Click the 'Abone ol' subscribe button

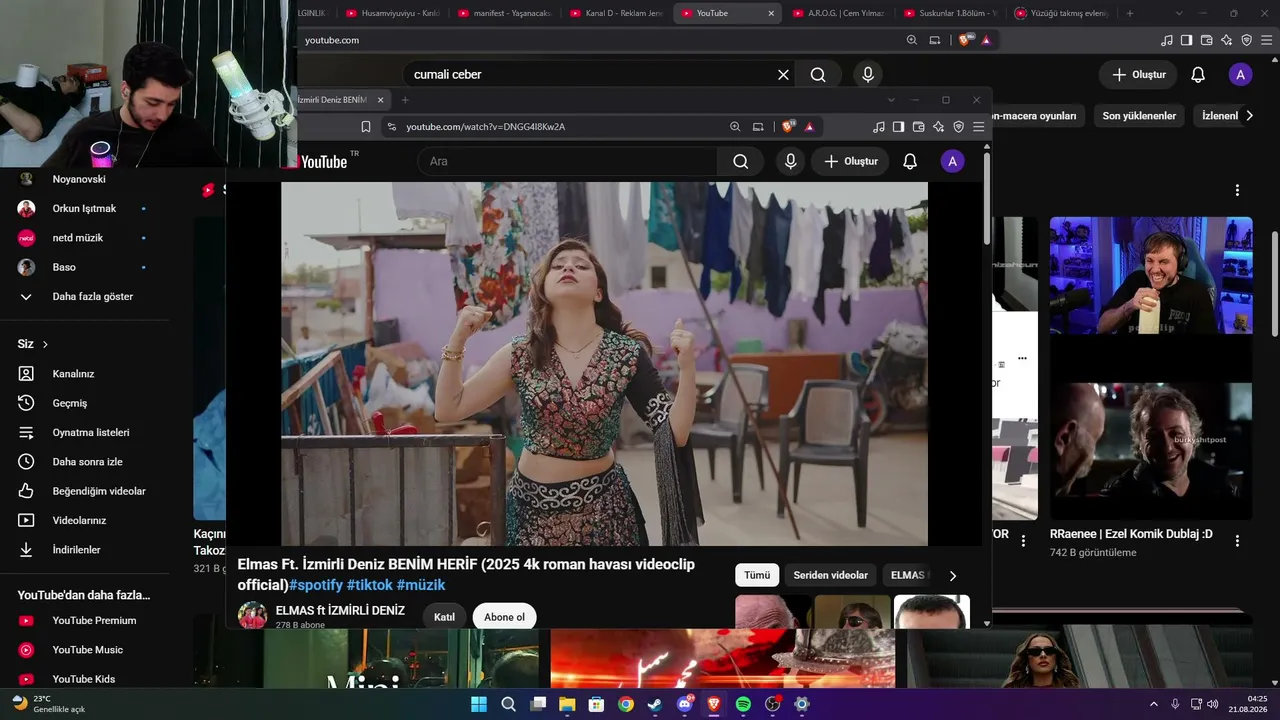click(504, 617)
